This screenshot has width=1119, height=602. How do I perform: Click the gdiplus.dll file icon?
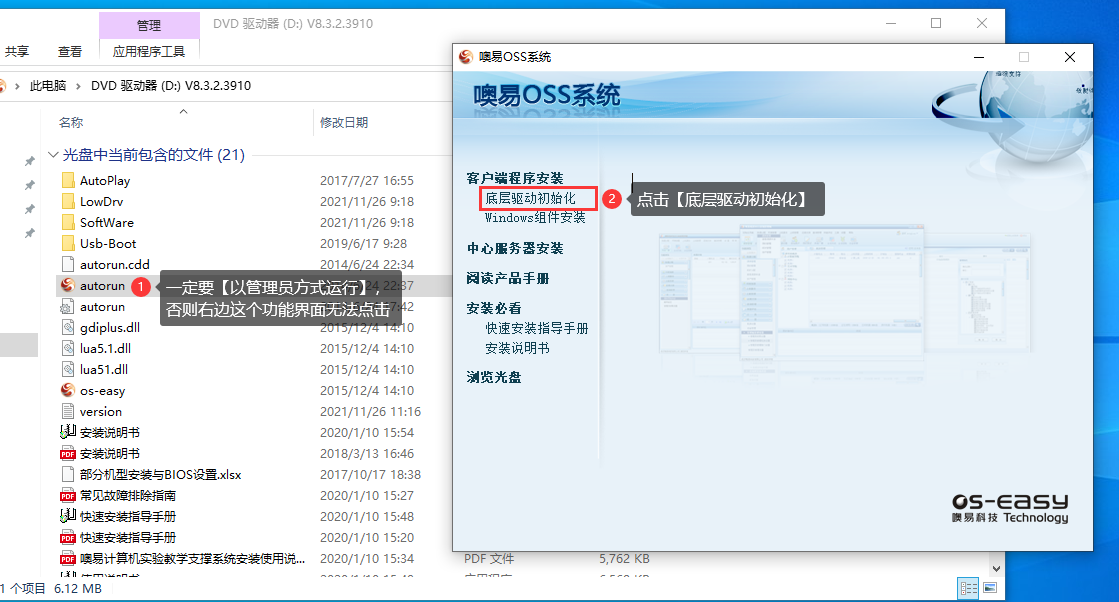point(68,328)
